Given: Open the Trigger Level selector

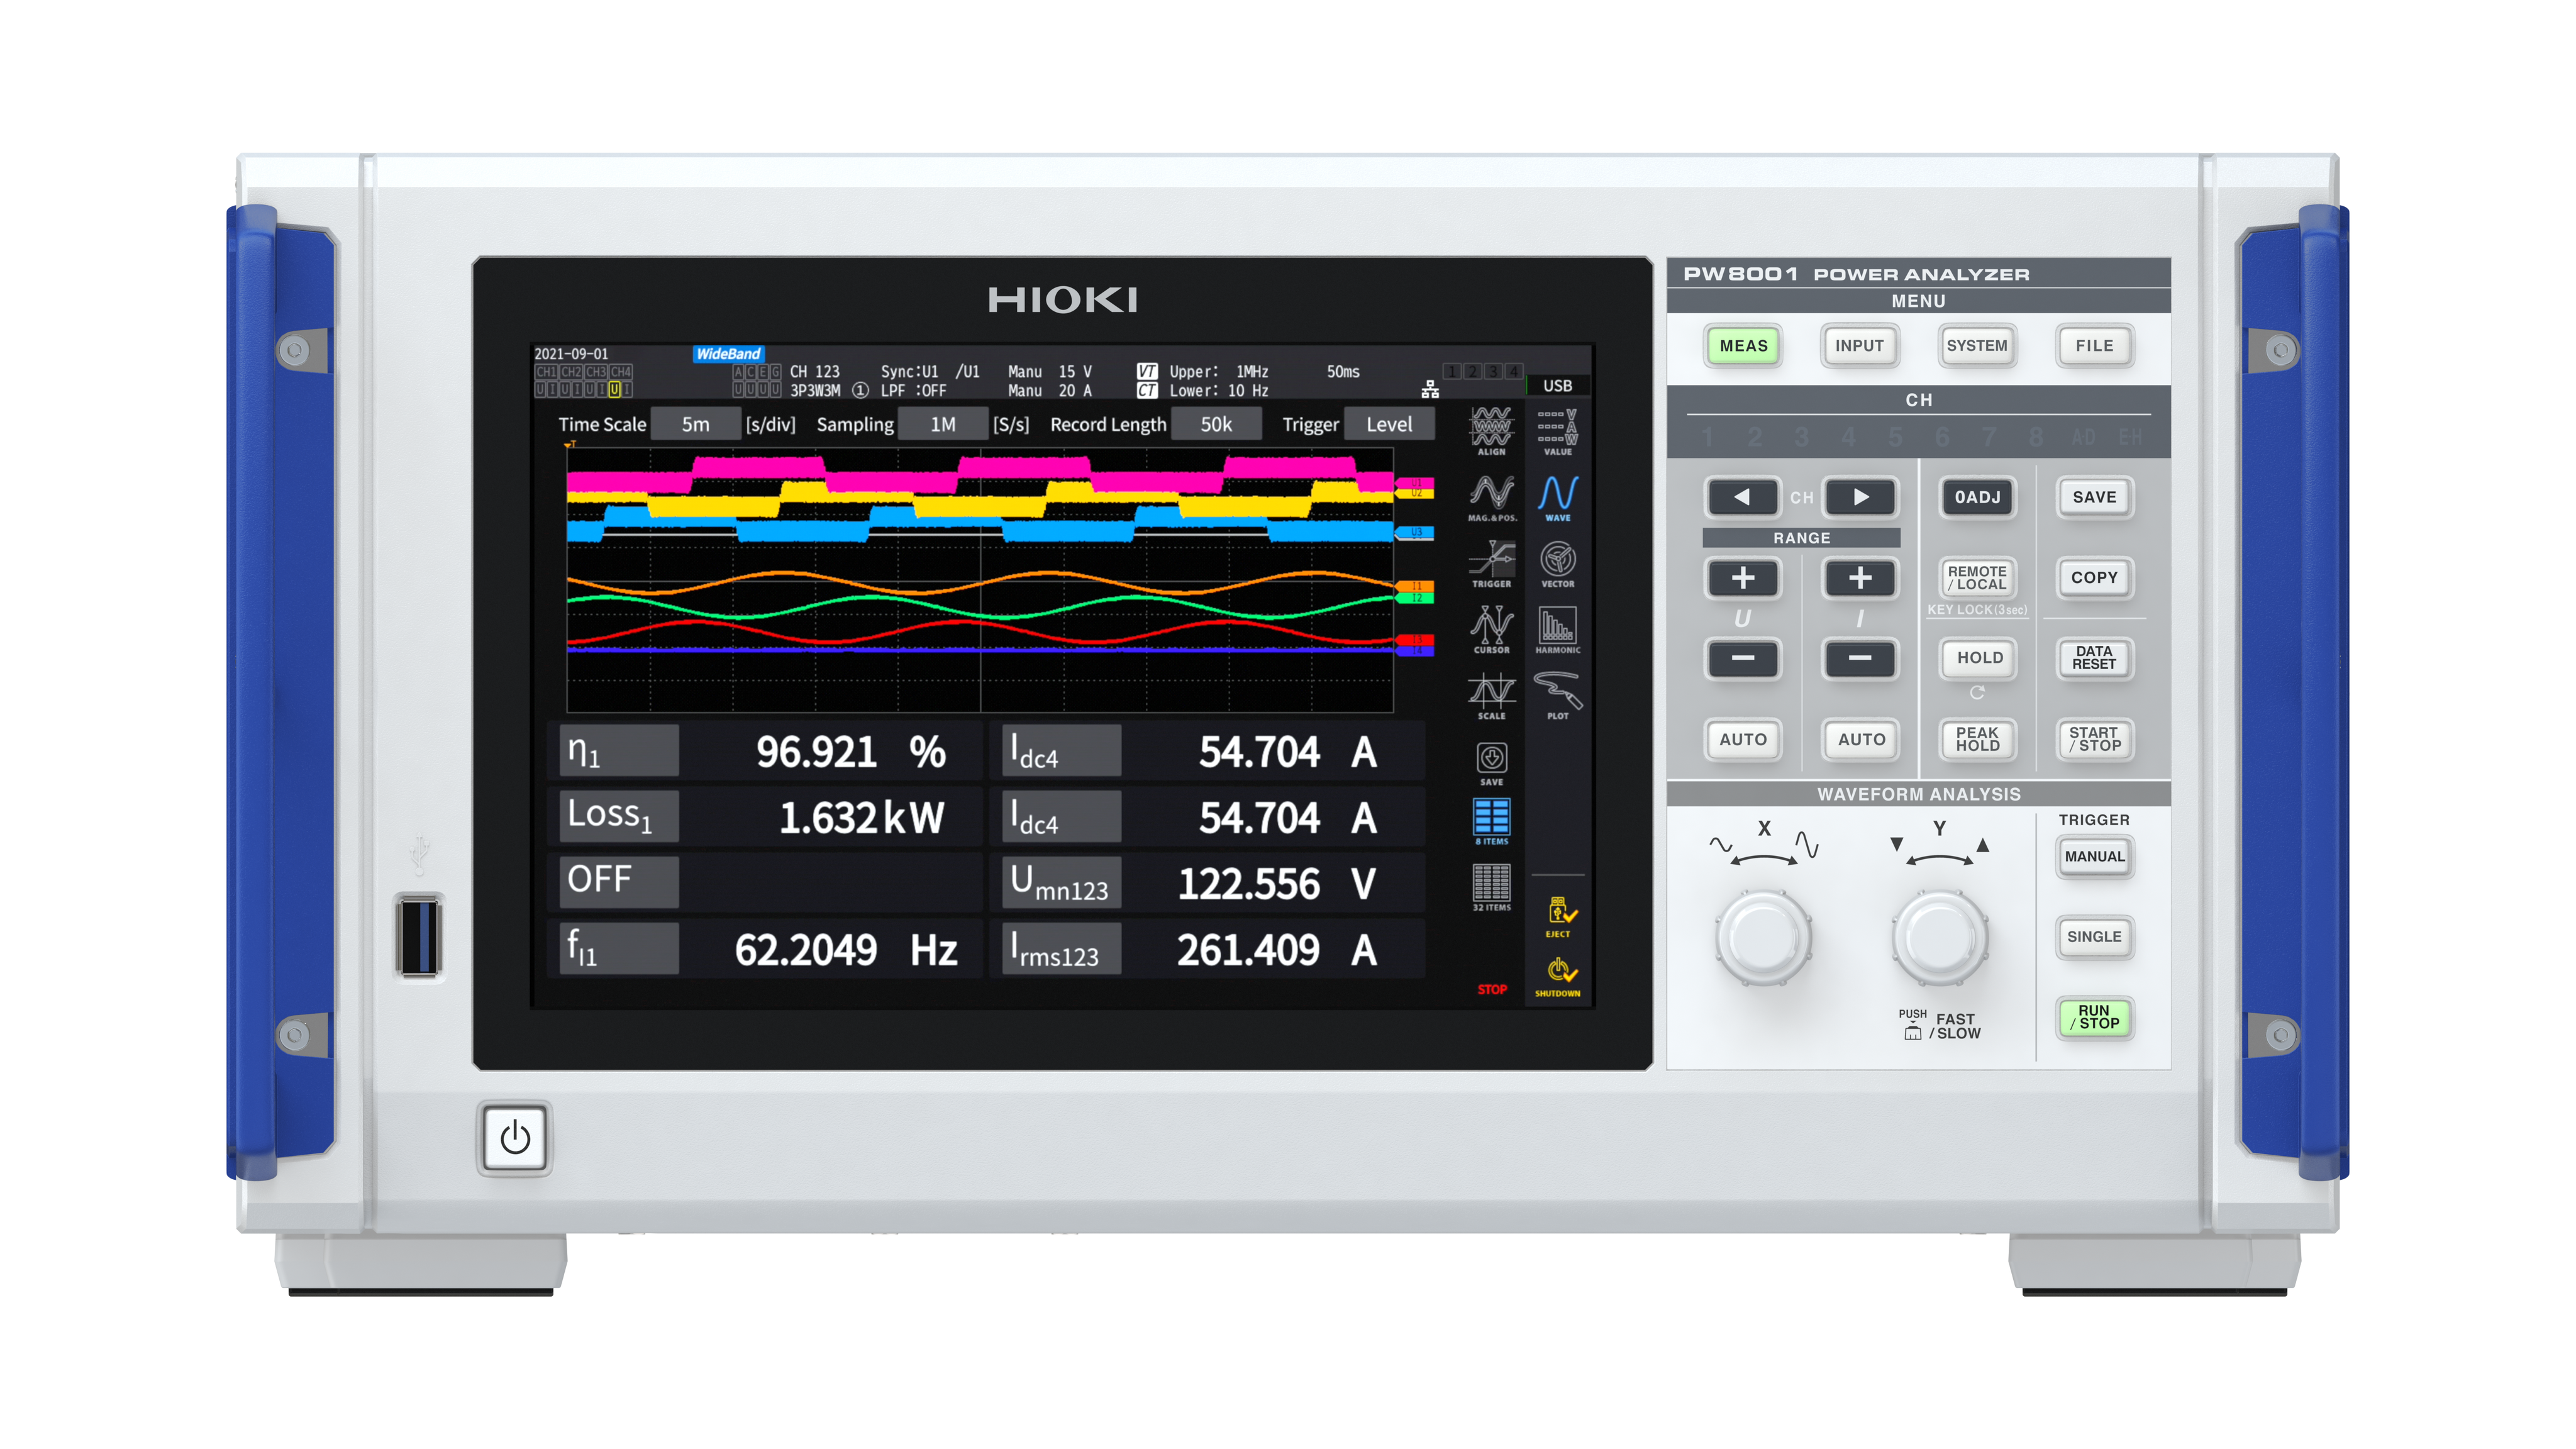Looking at the screenshot, I should [1389, 424].
